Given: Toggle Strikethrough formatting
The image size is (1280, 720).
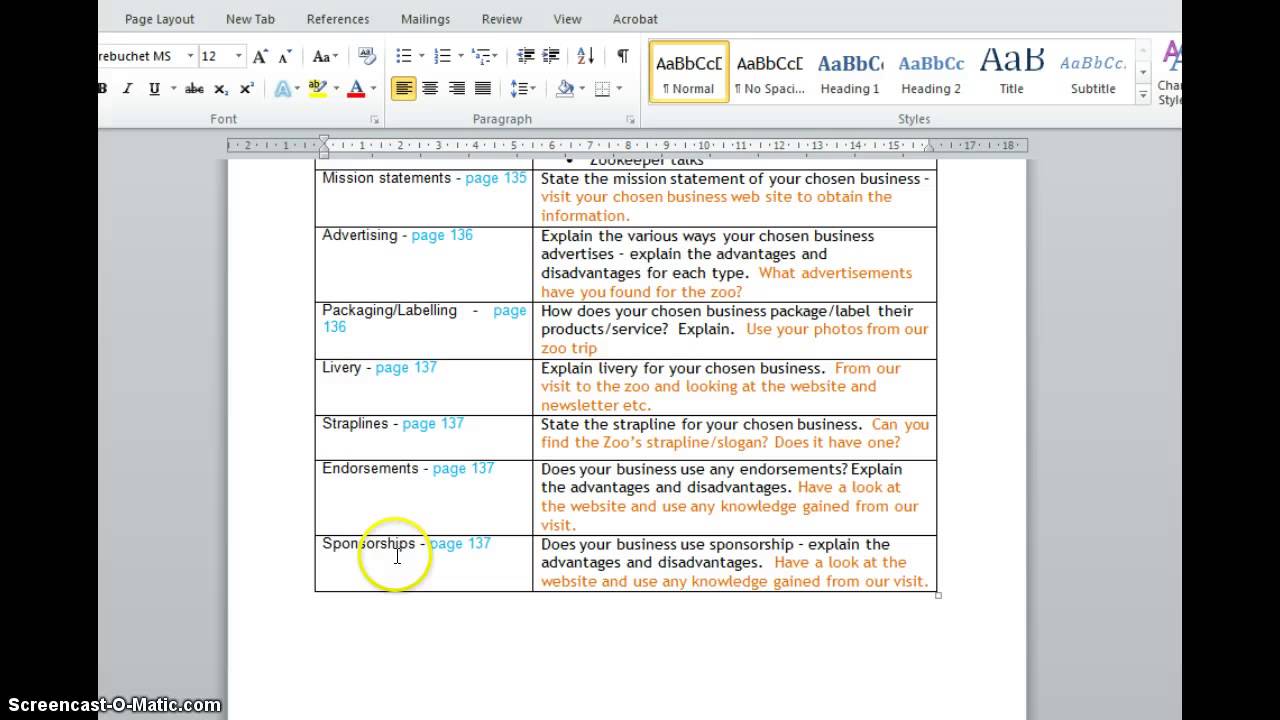Looking at the screenshot, I should click(195, 89).
